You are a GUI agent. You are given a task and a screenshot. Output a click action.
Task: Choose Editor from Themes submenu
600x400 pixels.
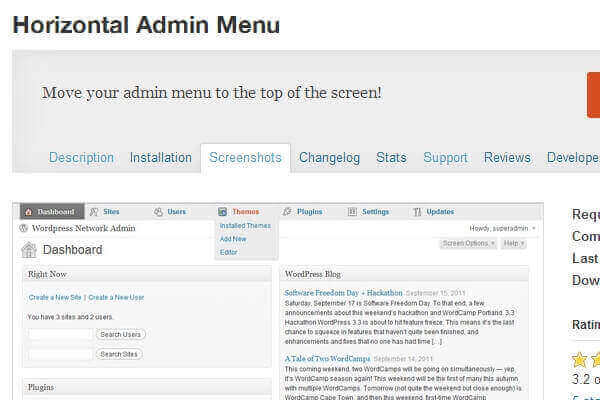click(228, 252)
